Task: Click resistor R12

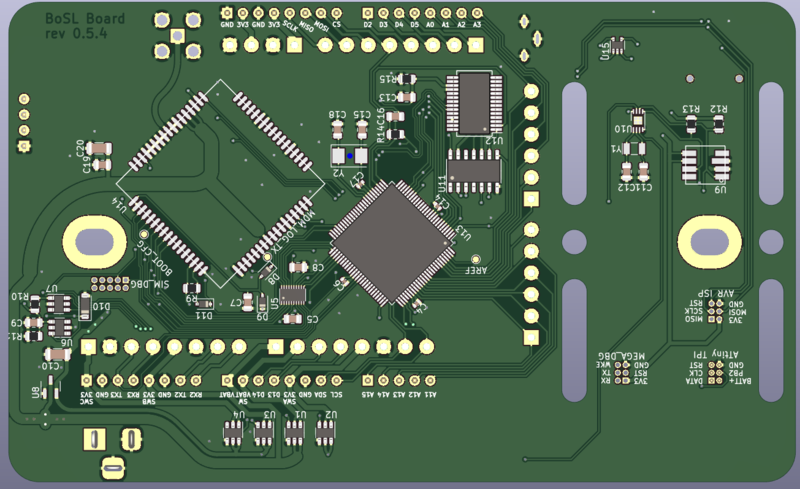Action: [x=718, y=124]
